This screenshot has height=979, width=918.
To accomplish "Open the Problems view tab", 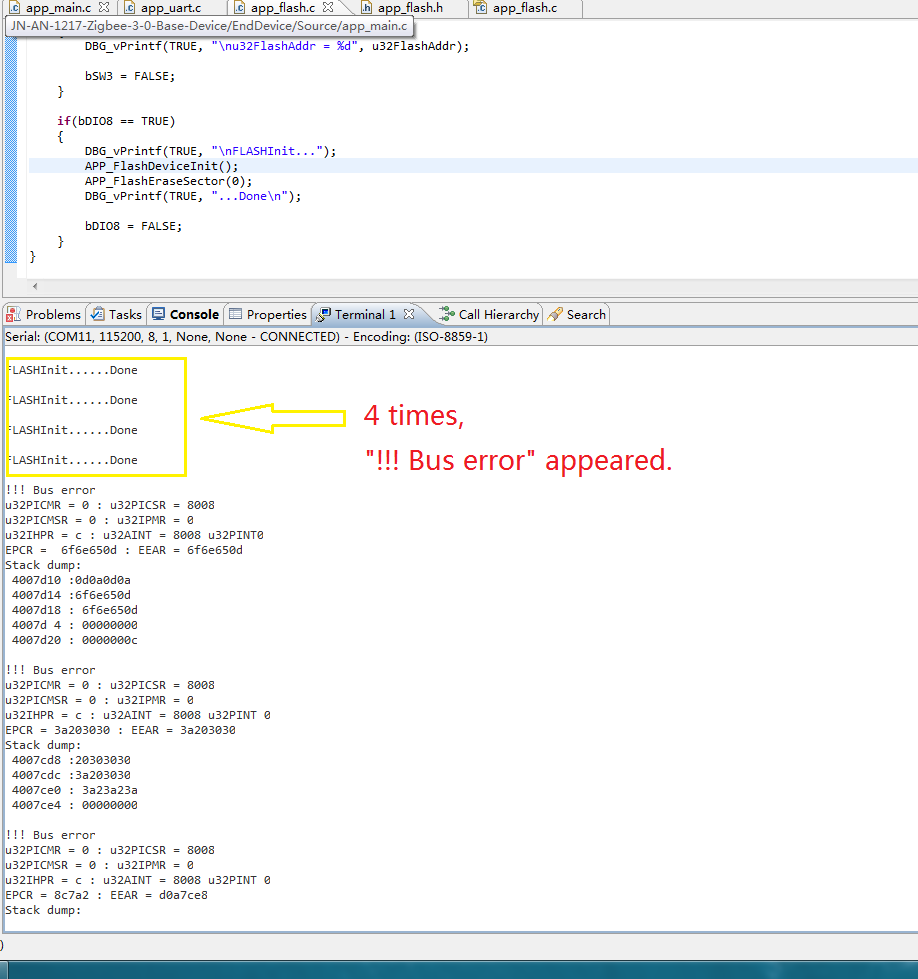I will [44, 314].
